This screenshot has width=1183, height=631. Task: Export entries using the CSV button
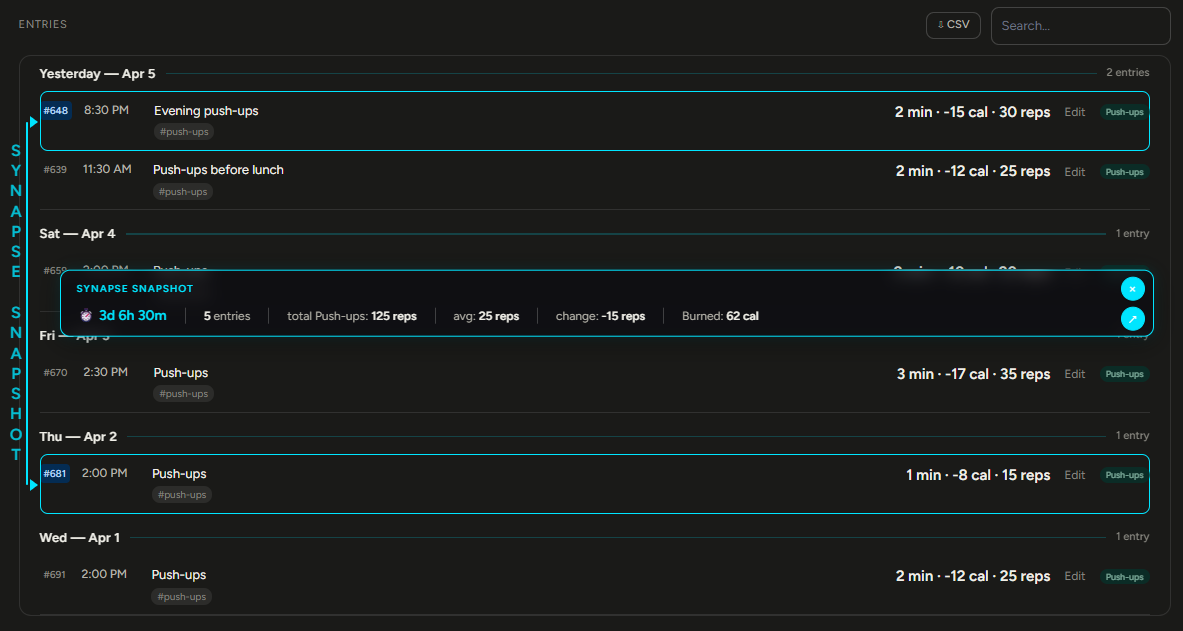click(x=953, y=25)
